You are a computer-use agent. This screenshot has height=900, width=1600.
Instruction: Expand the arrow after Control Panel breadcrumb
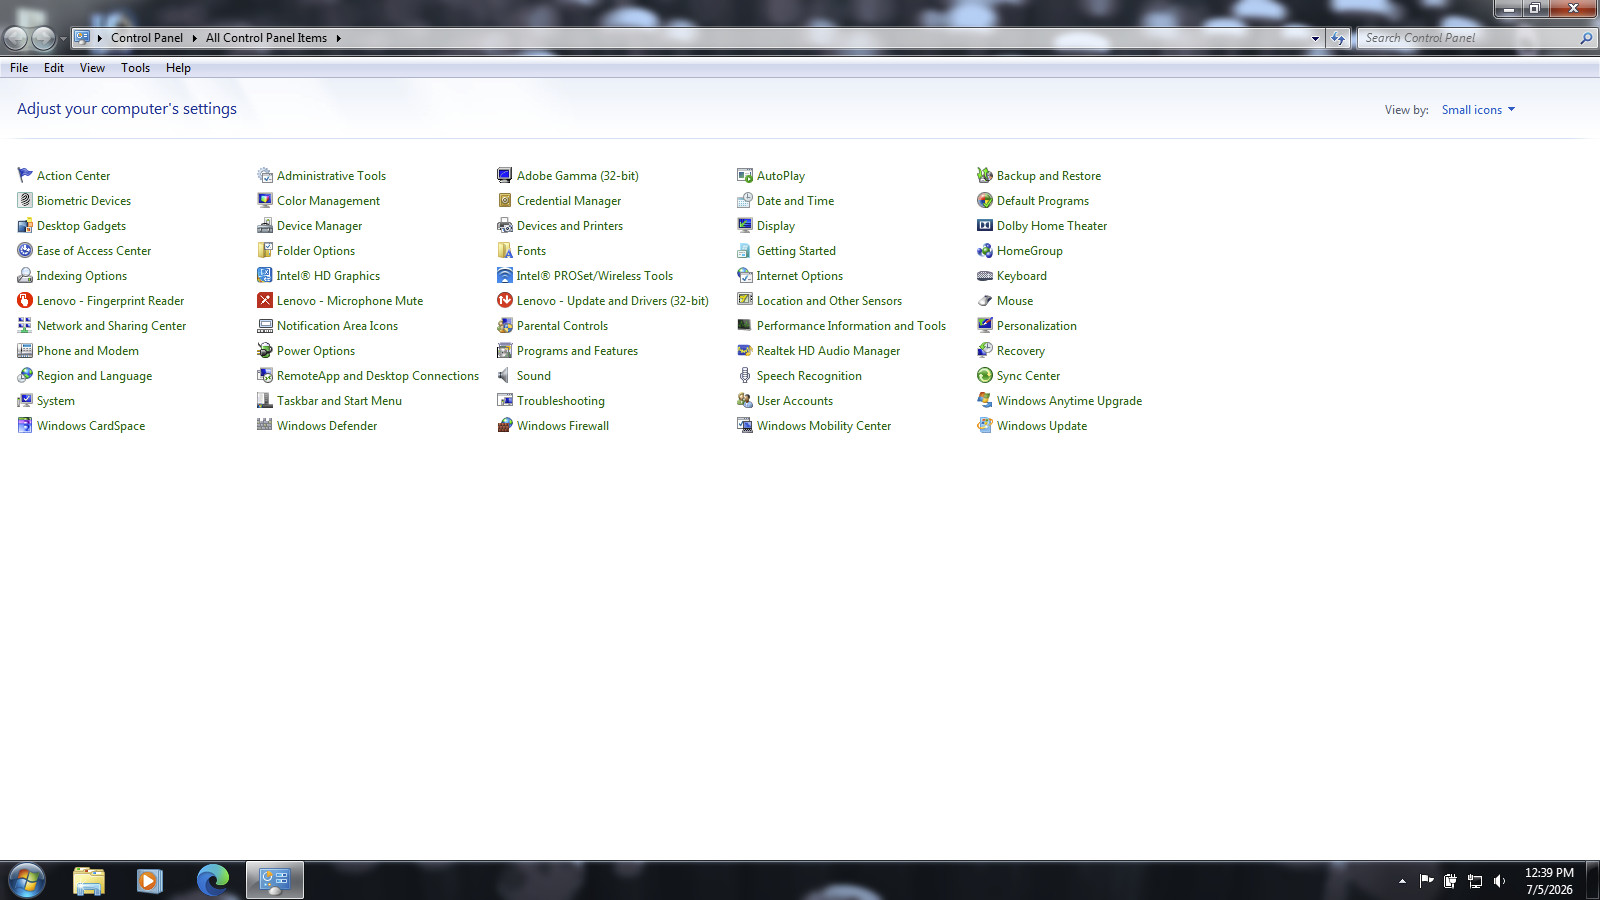click(194, 38)
